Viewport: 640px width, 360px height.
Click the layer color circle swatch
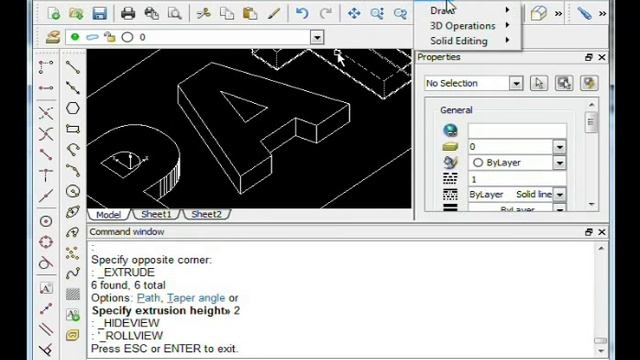coord(127,37)
